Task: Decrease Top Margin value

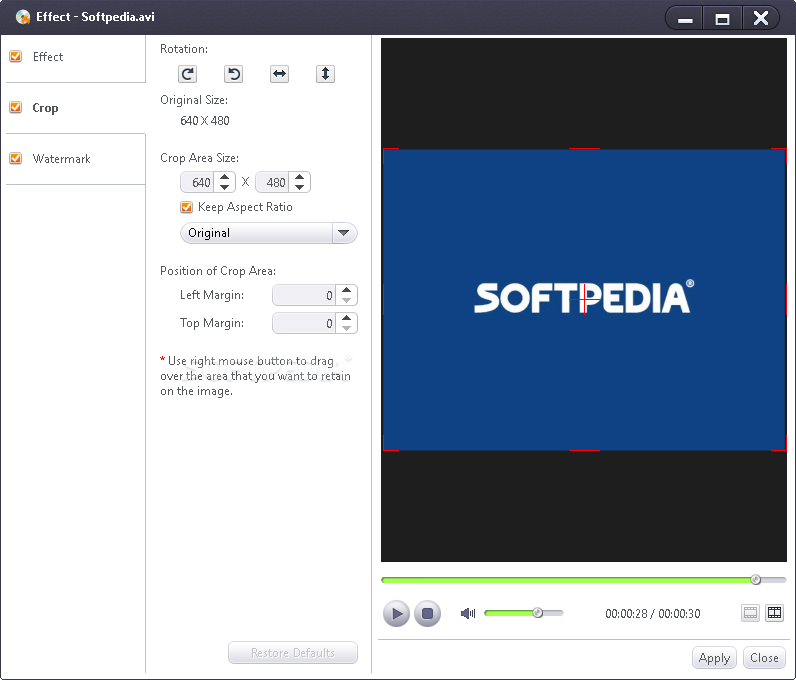Action: point(346,328)
